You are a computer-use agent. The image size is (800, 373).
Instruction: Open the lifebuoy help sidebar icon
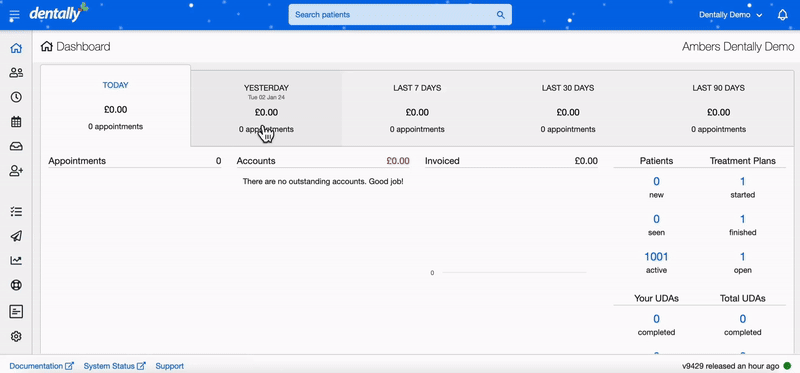coord(16,285)
